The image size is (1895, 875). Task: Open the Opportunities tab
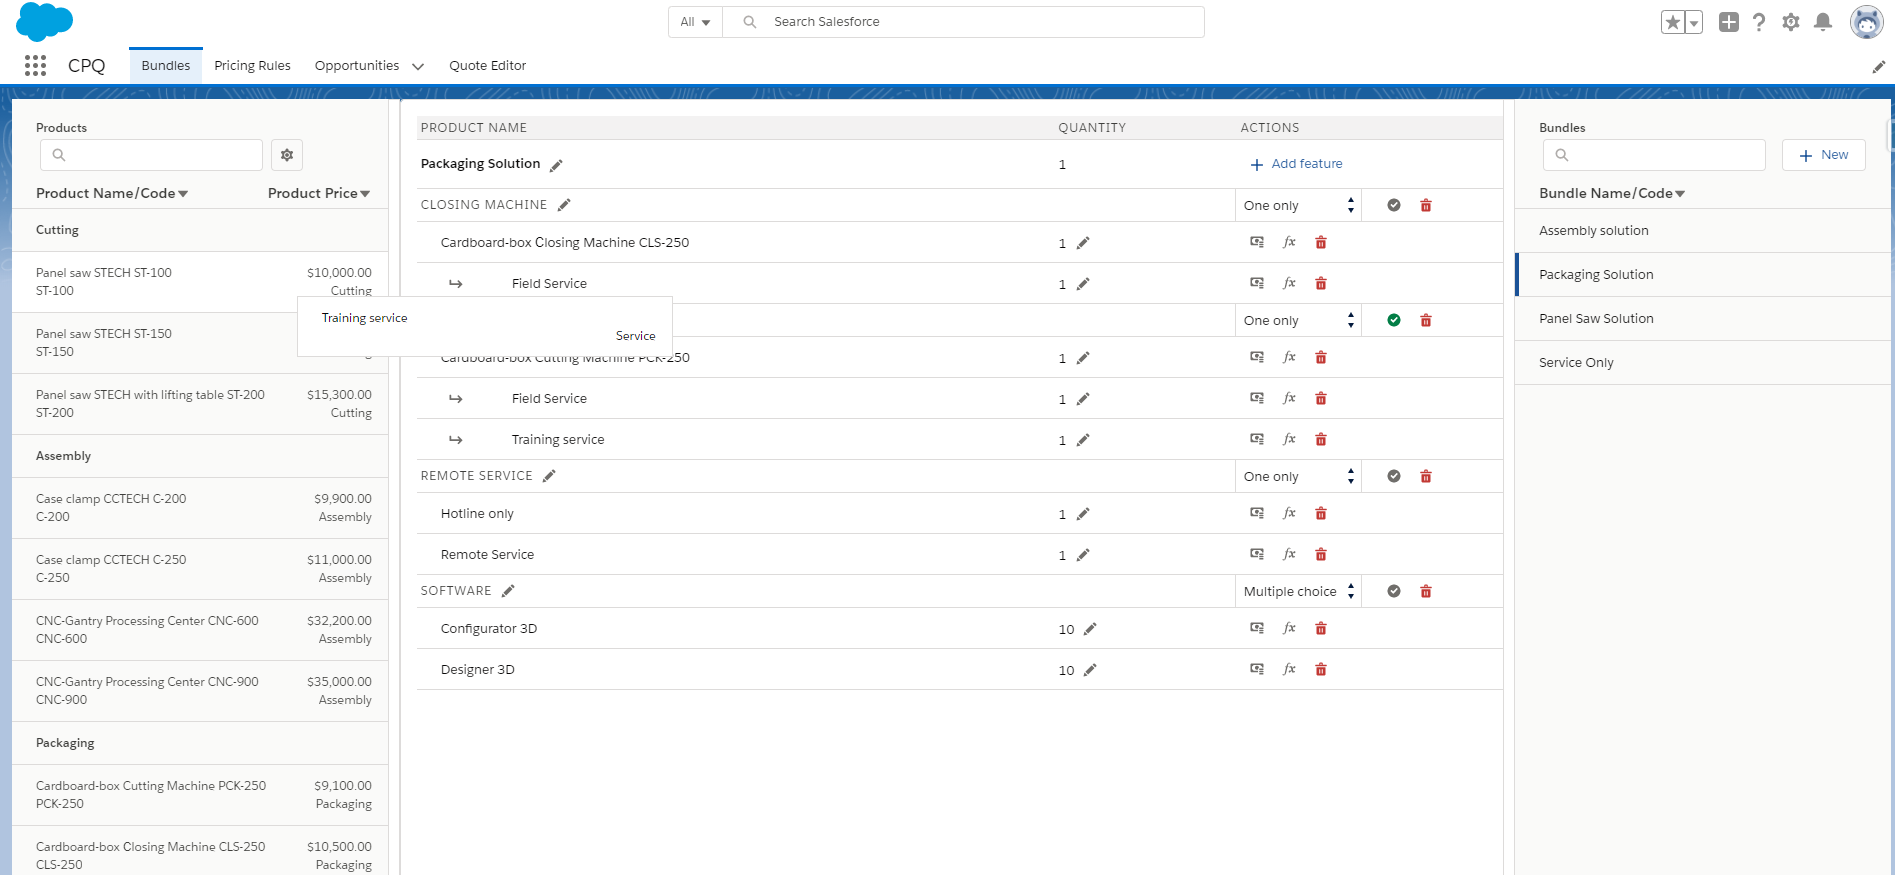356,66
